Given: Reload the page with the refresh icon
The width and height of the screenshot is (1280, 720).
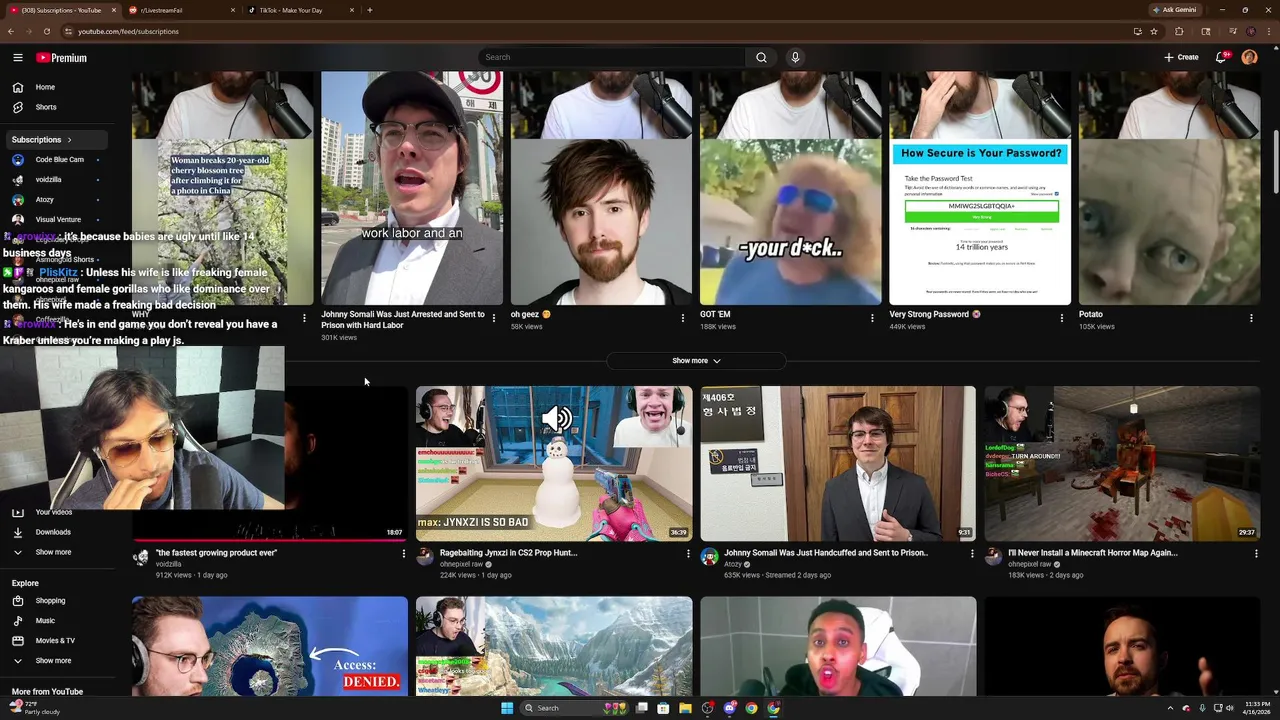Looking at the screenshot, I should click(x=46, y=31).
